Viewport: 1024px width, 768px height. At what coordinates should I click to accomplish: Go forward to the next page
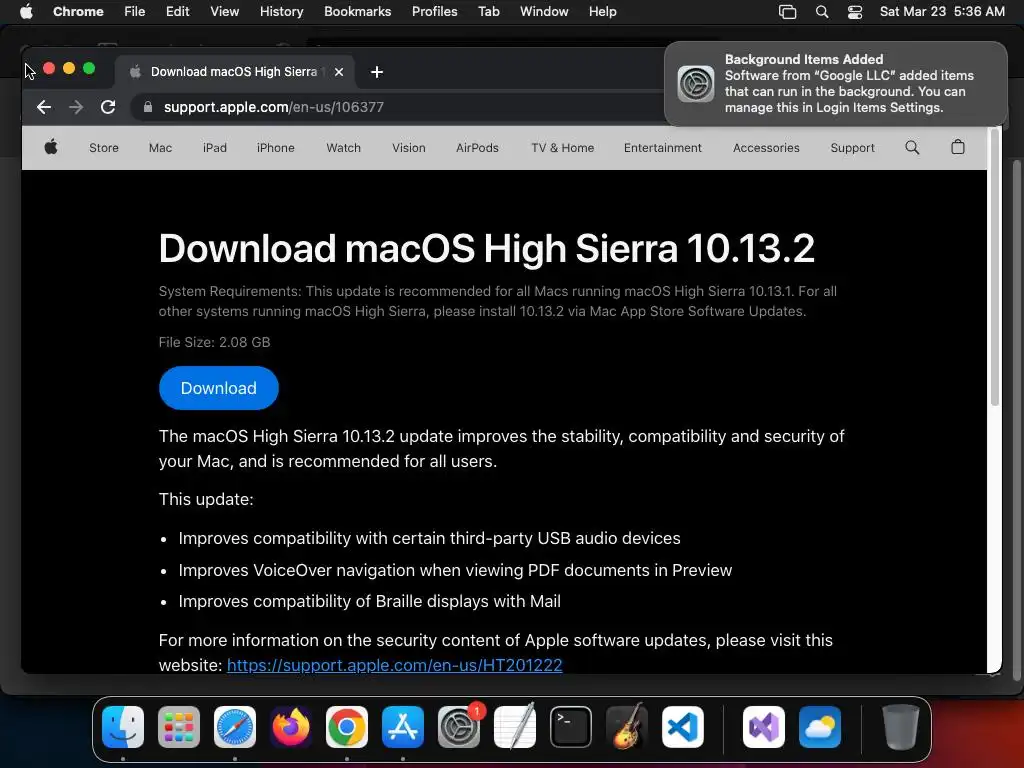76,107
